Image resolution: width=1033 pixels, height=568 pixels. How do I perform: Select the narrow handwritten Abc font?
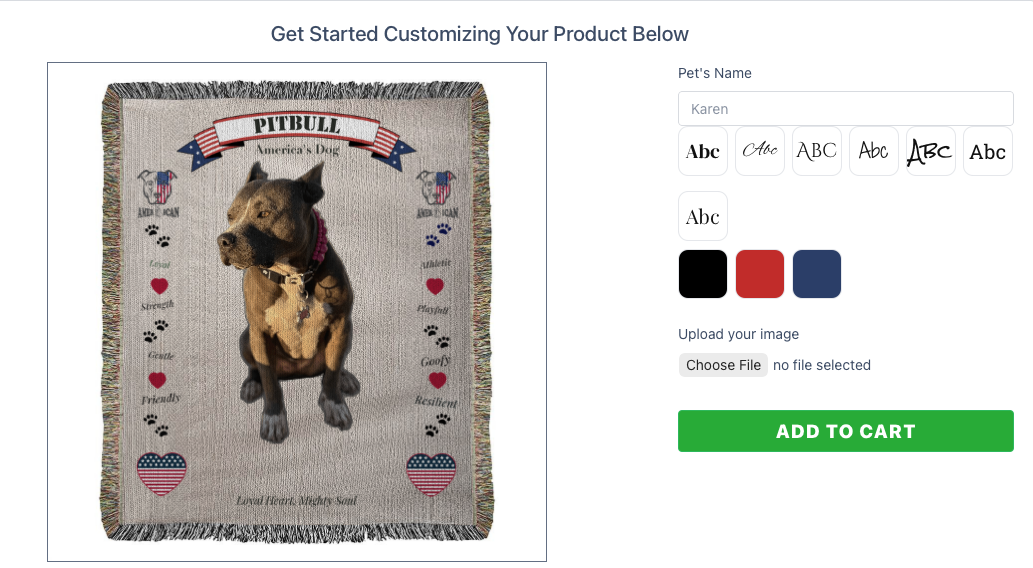point(874,151)
